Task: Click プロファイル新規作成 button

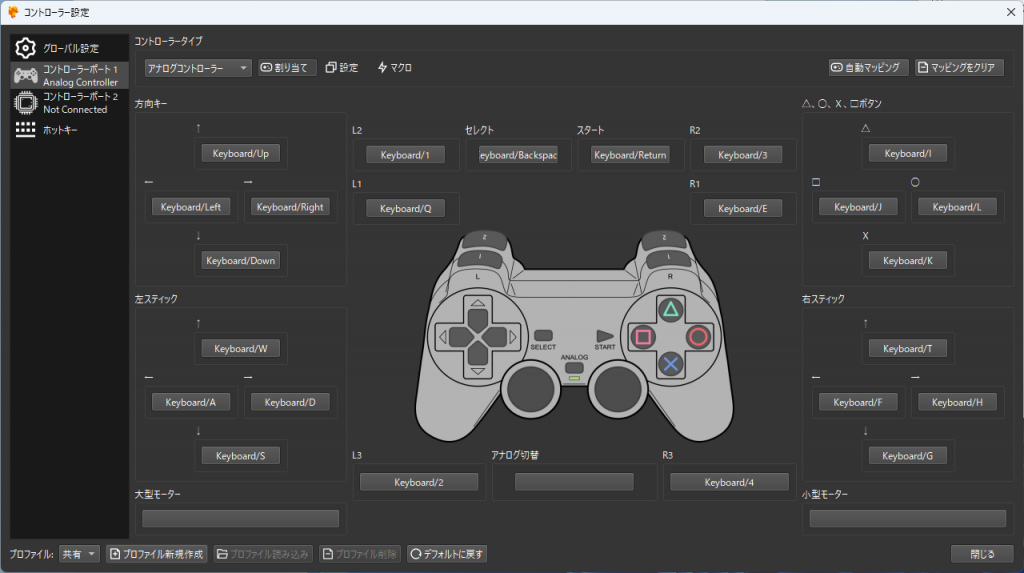Action: 157,554
